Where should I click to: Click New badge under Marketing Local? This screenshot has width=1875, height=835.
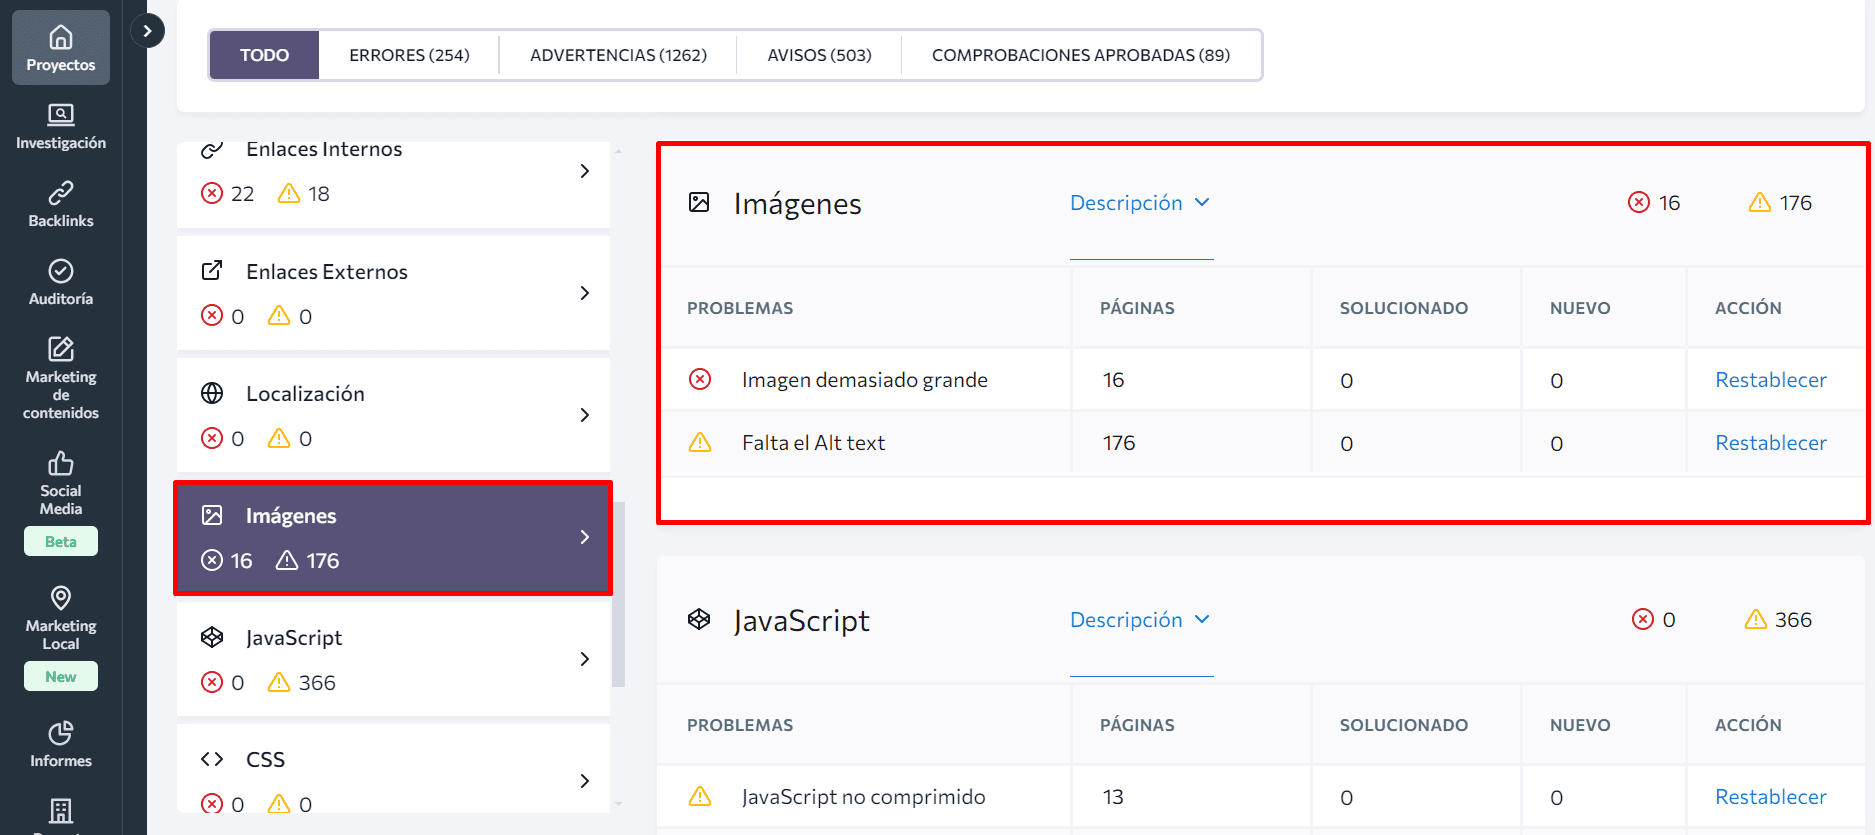[61, 676]
